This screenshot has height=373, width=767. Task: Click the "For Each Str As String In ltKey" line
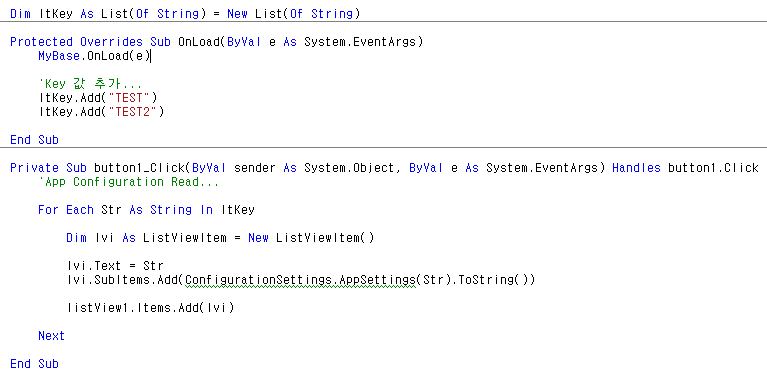click(146, 210)
